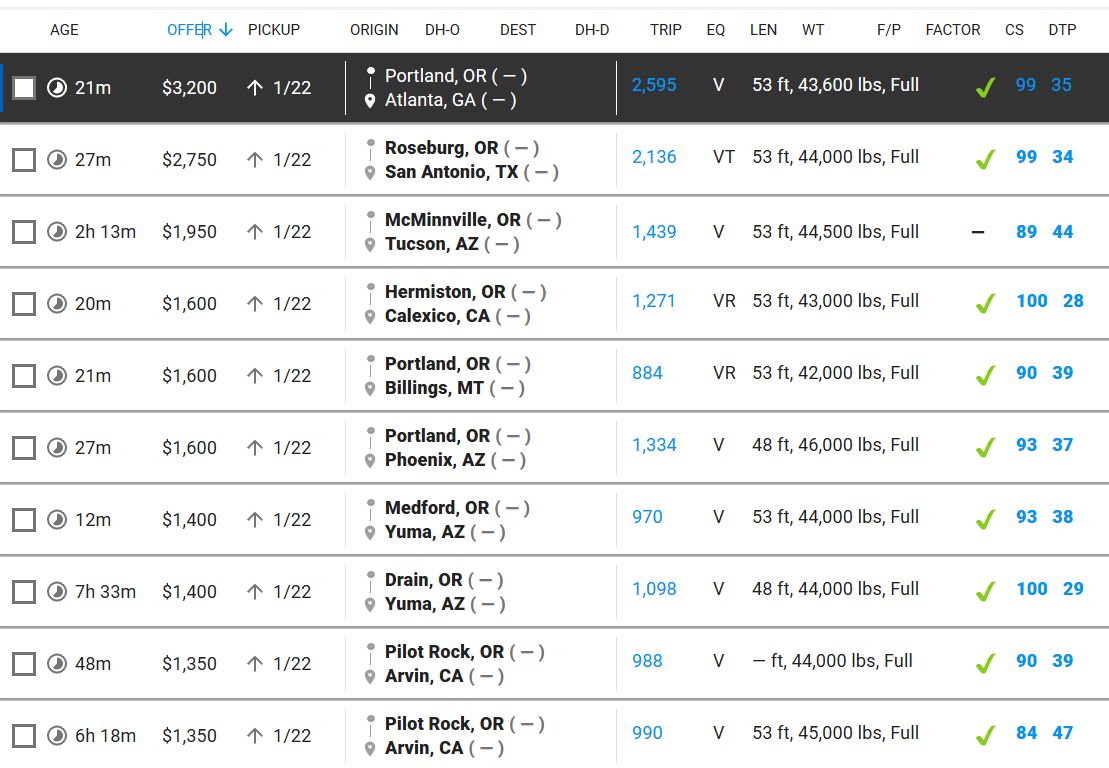1109x768 pixels.
Task: Click the Pickup column header
Action: [274, 30]
